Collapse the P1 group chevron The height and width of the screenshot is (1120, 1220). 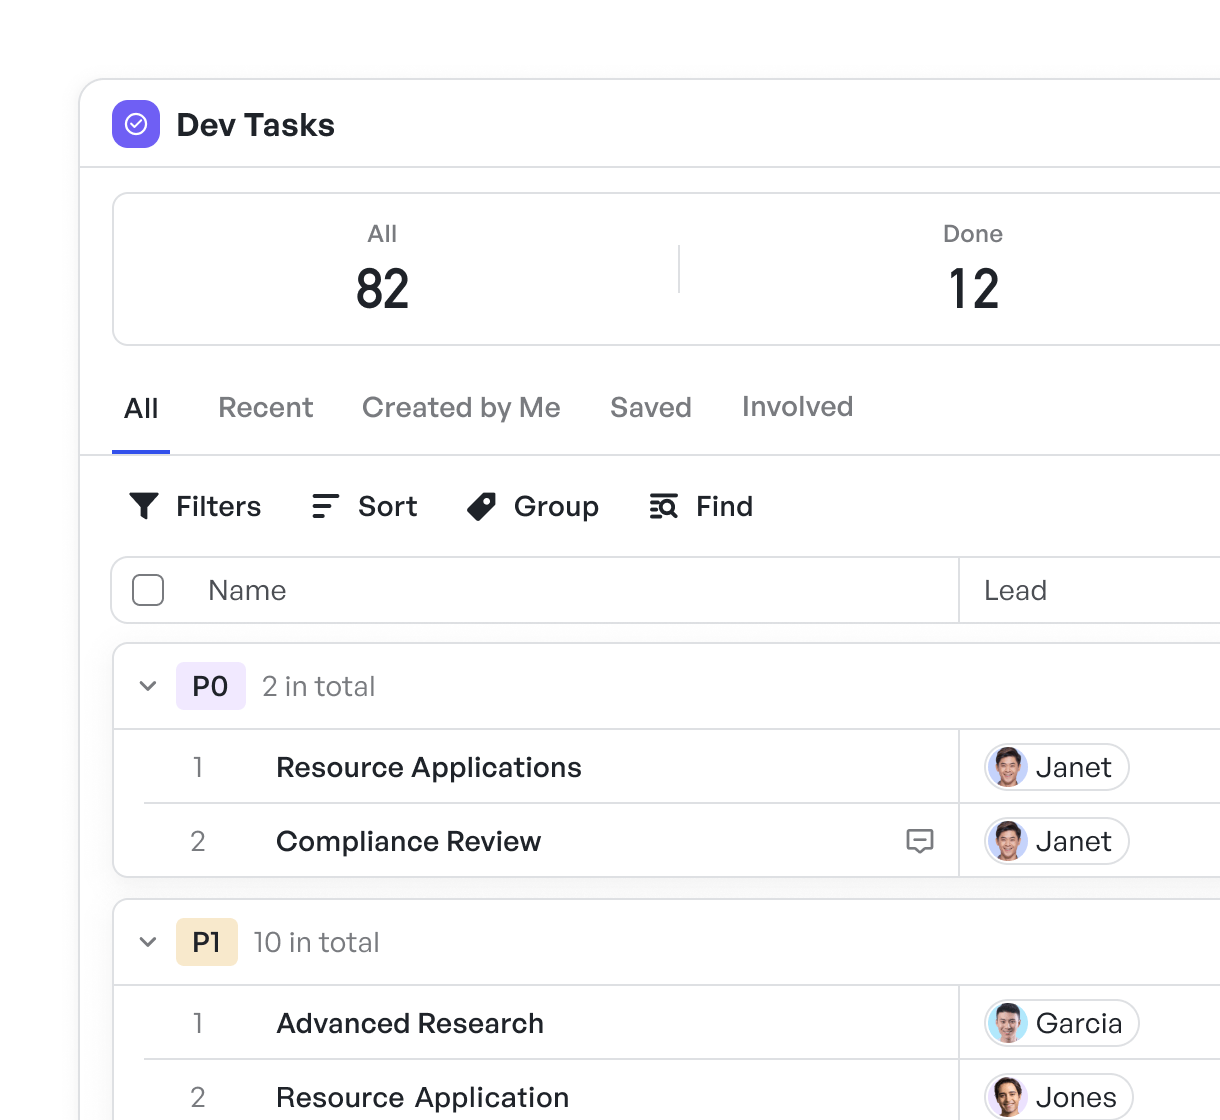(148, 942)
